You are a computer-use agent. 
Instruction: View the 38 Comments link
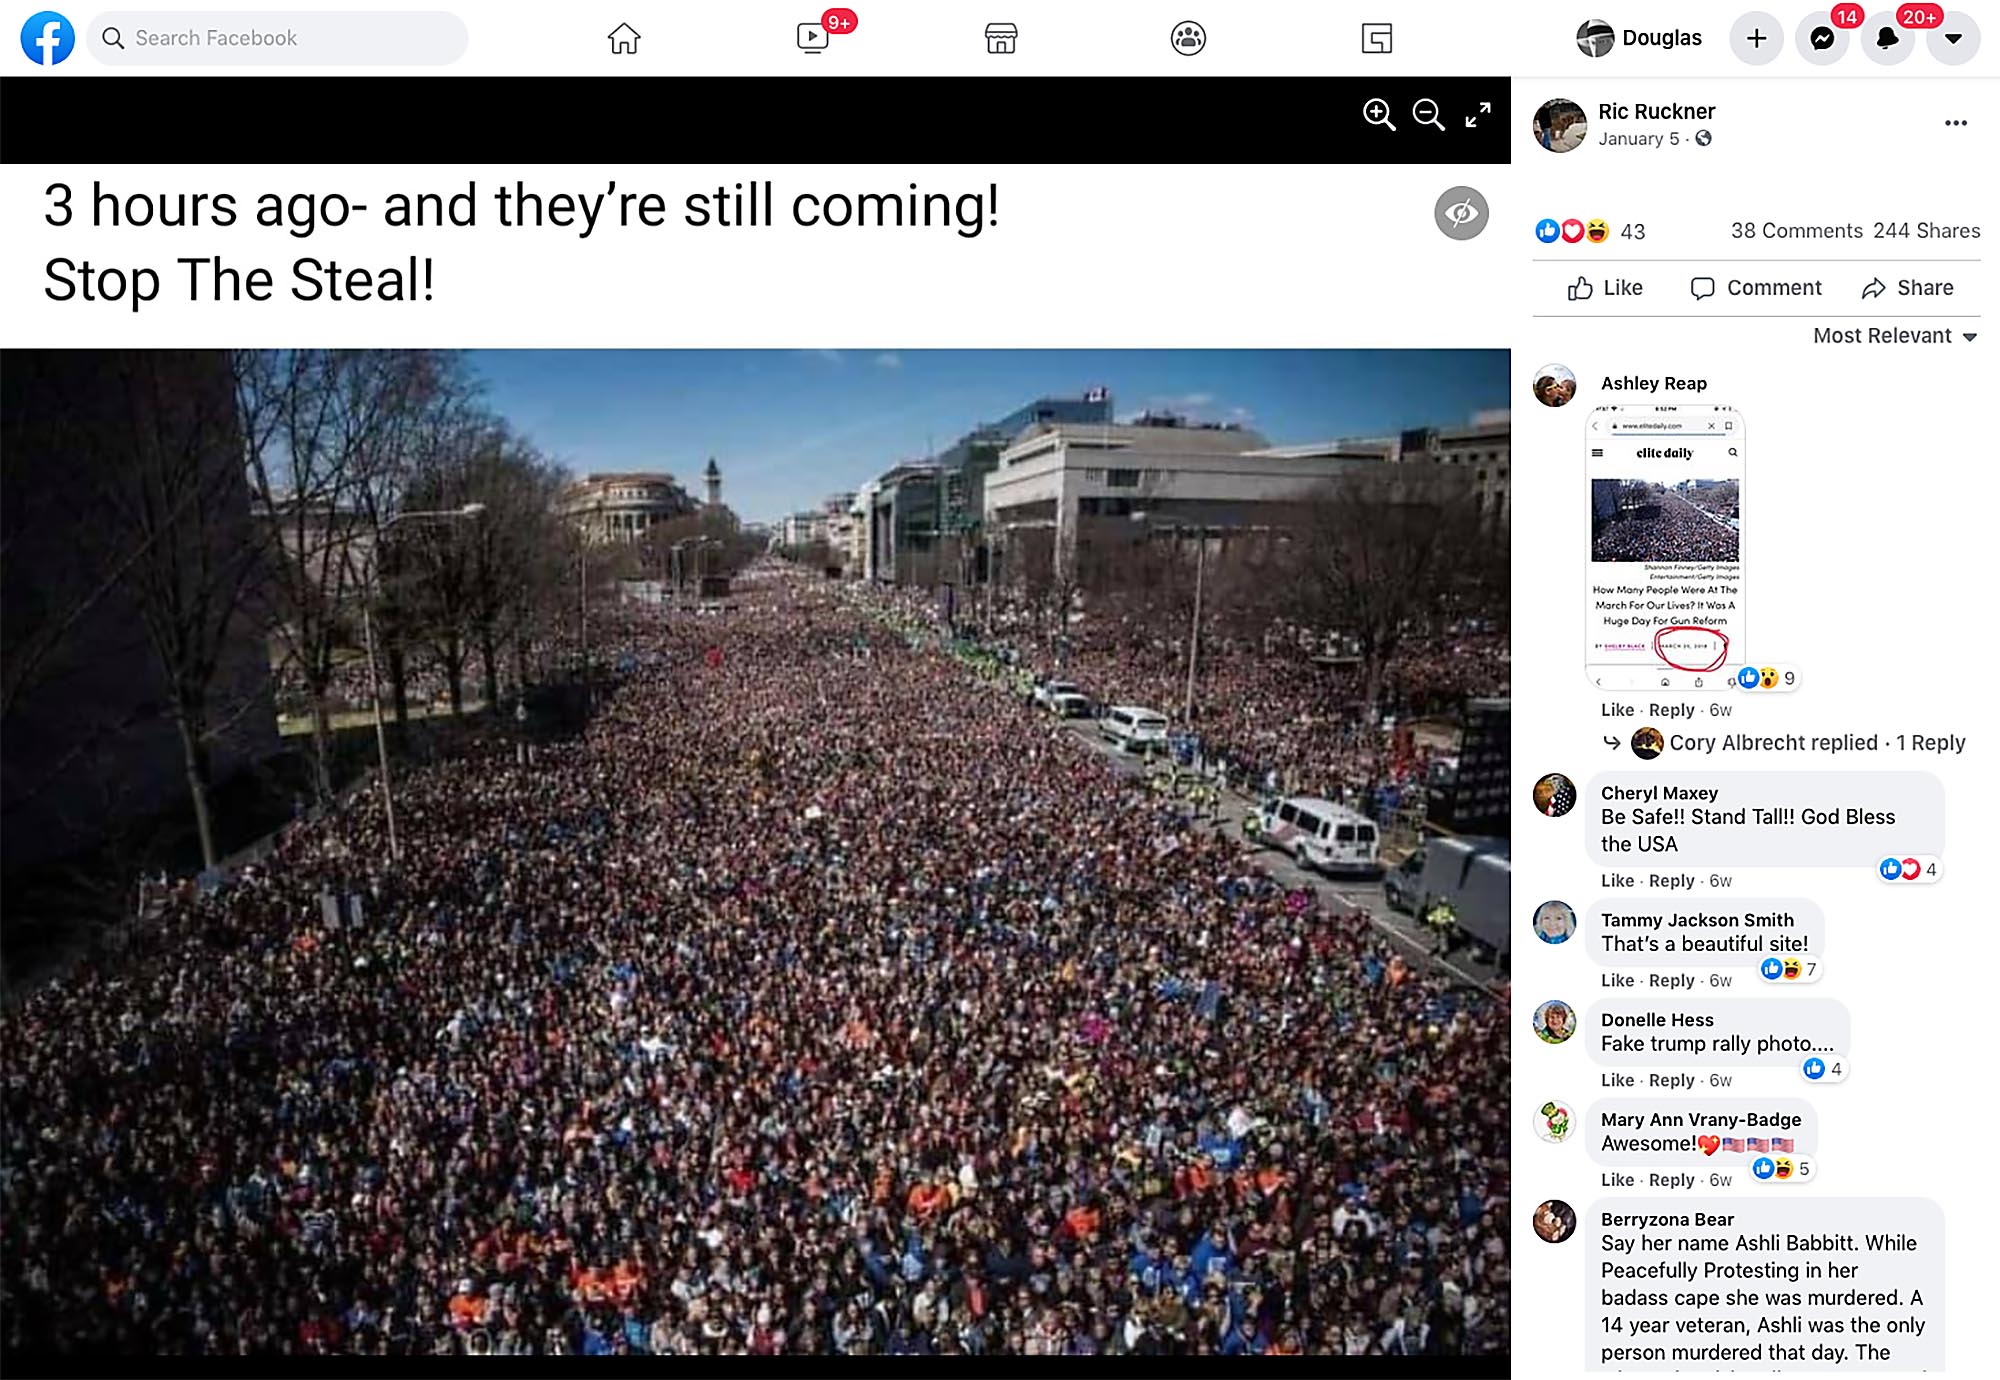click(x=1797, y=231)
